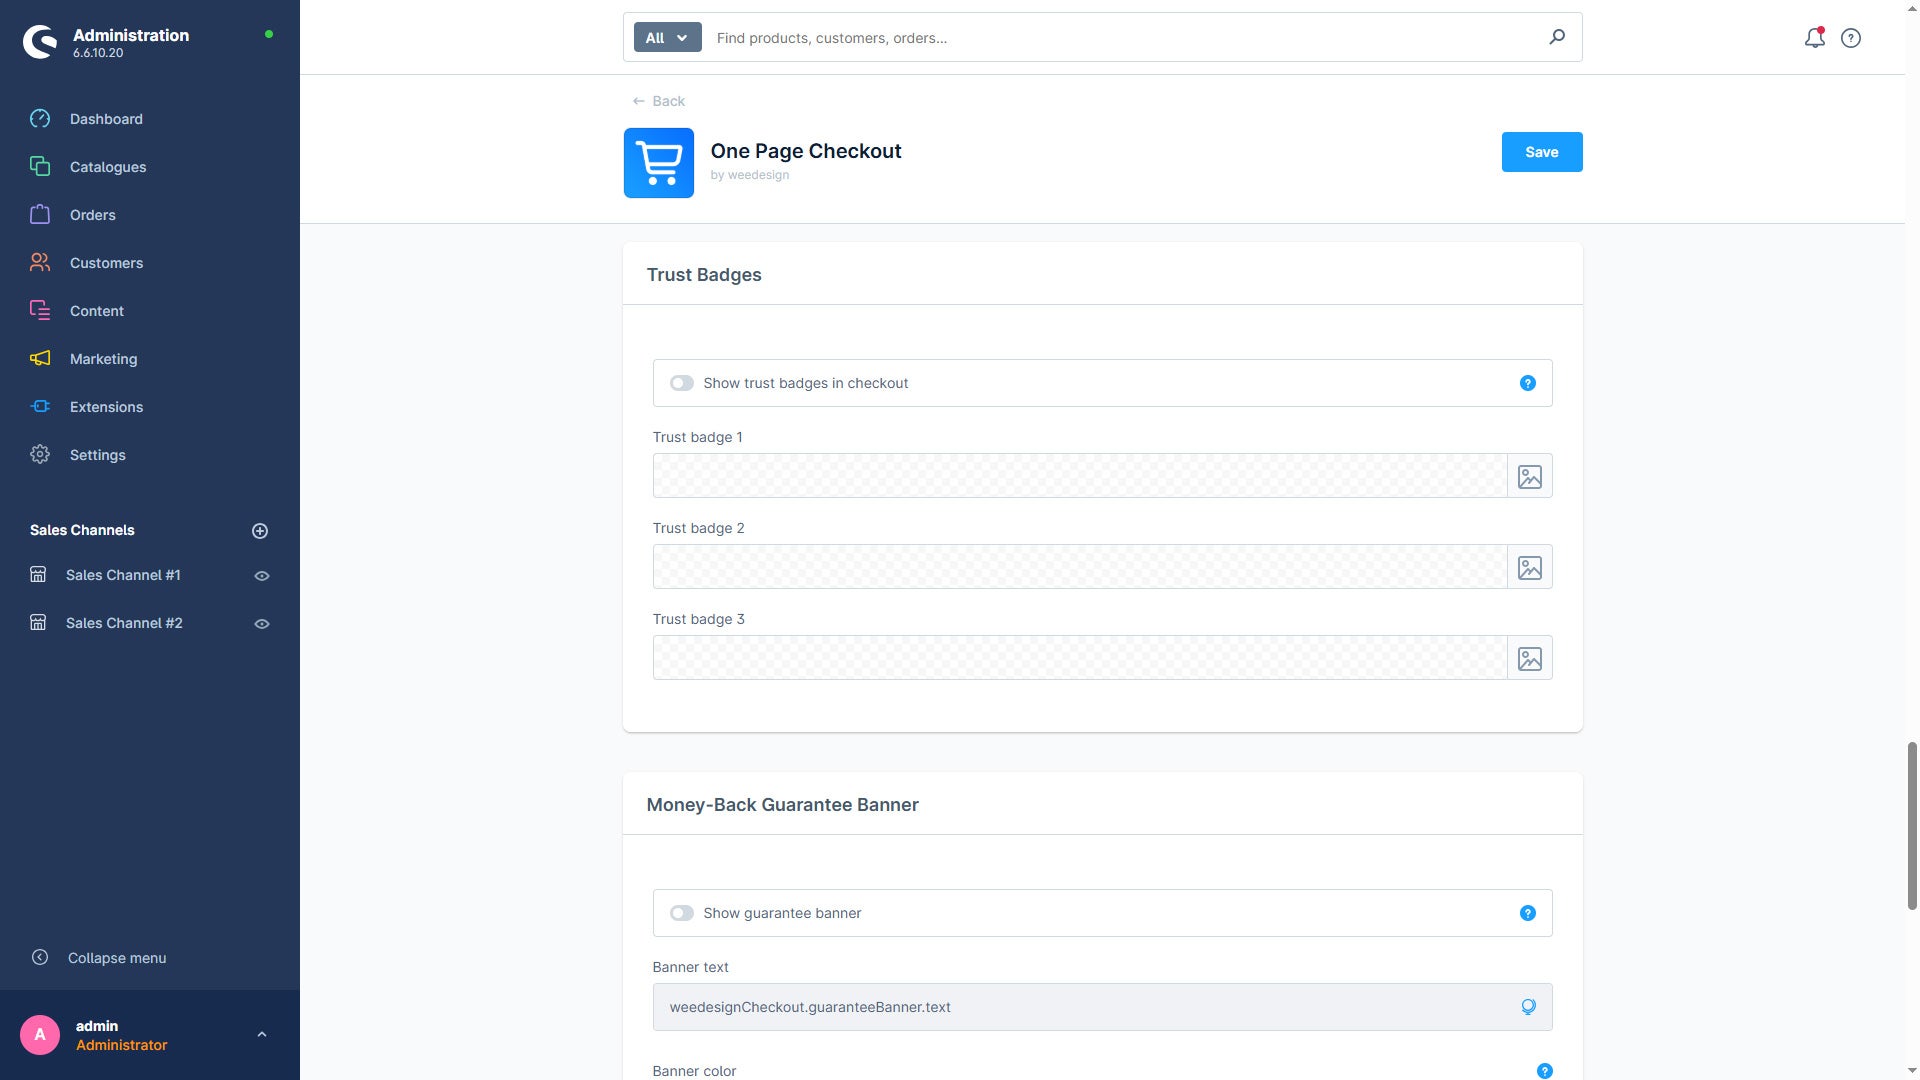Click the search magnifier icon
The height and width of the screenshot is (1080, 1920).
click(x=1557, y=37)
